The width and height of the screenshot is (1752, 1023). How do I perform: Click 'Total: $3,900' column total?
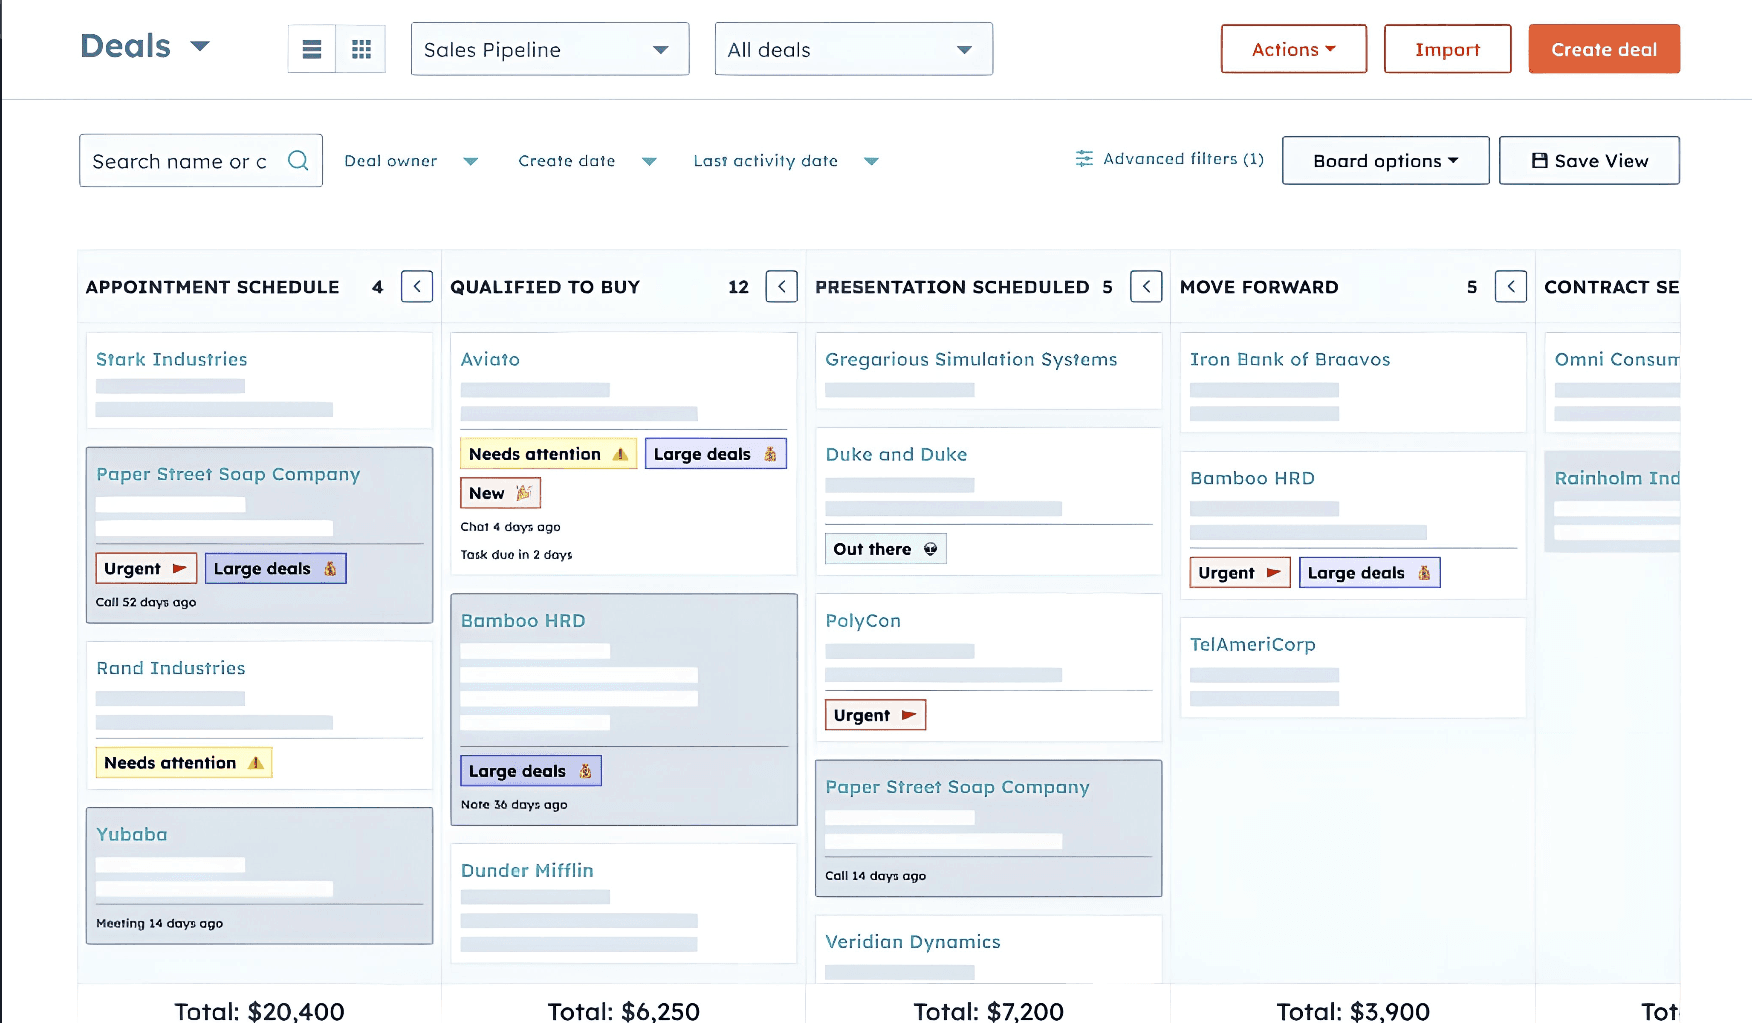pos(1353,1011)
